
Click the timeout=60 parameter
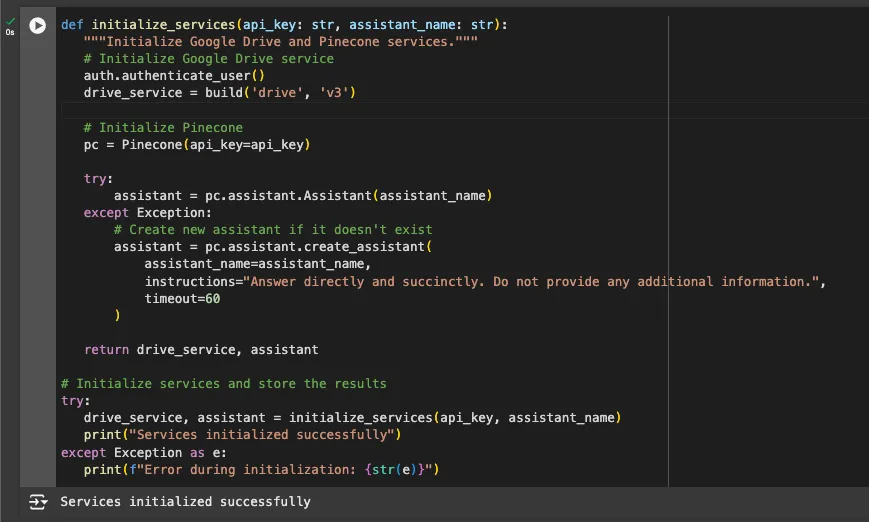coord(182,299)
